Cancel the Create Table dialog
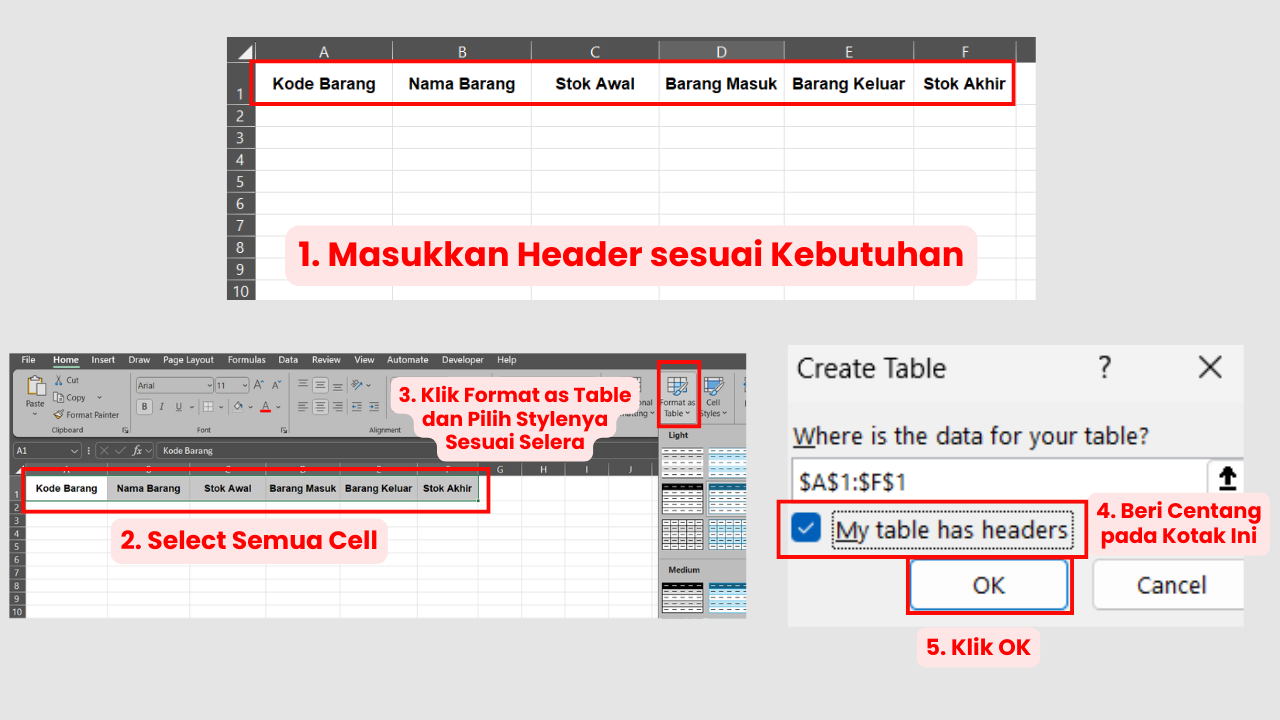Screen dimensions: 1280x720 (x=1168, y=585)
